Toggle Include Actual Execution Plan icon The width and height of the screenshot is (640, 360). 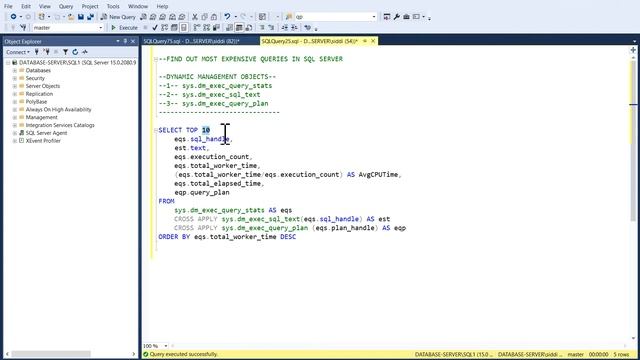pyautogui.click(x=197, y=28)
